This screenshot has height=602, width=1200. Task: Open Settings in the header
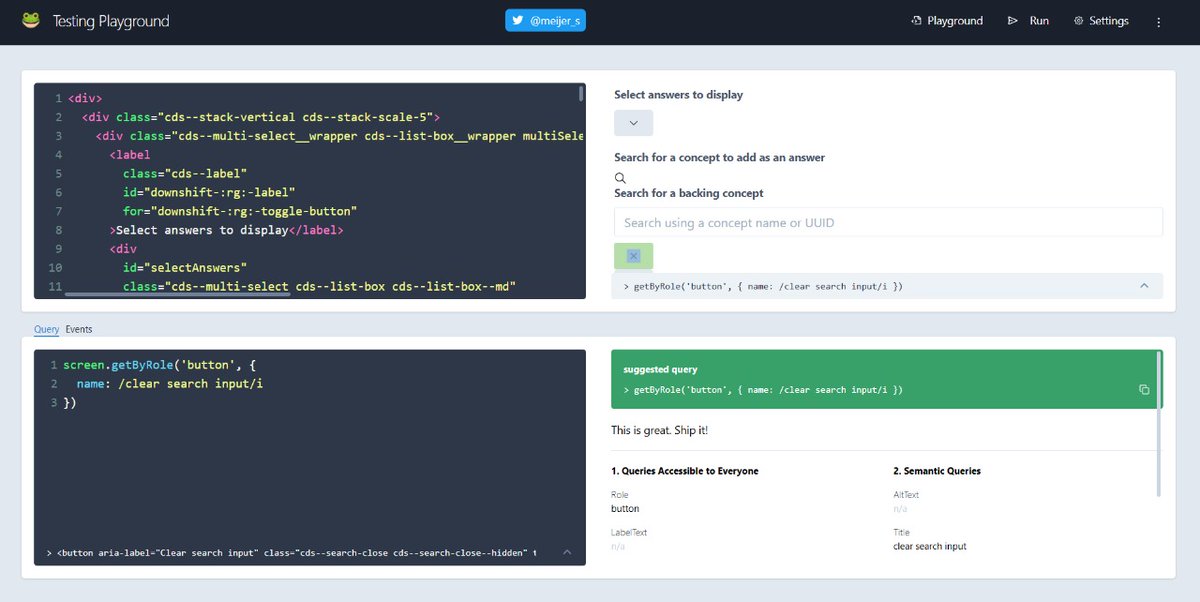[1101, 20]
